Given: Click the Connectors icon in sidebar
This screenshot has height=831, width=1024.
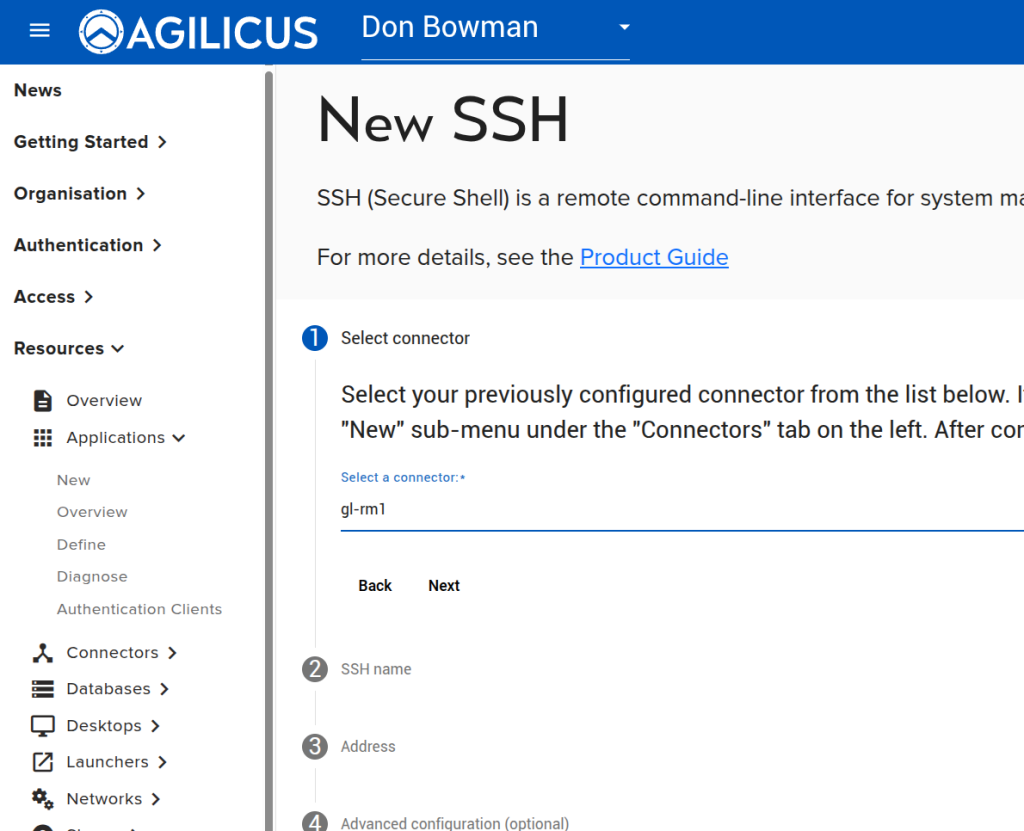Looking at the screenshot, I should (x=43, y=653).
